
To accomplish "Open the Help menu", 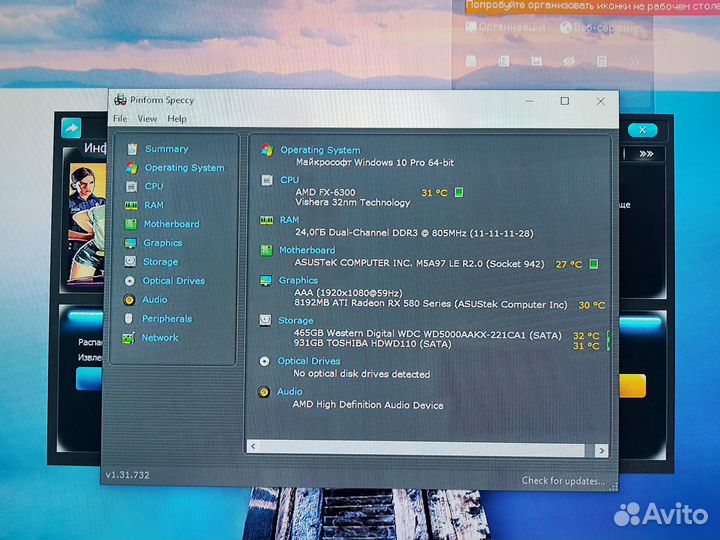I will point(177,119).
